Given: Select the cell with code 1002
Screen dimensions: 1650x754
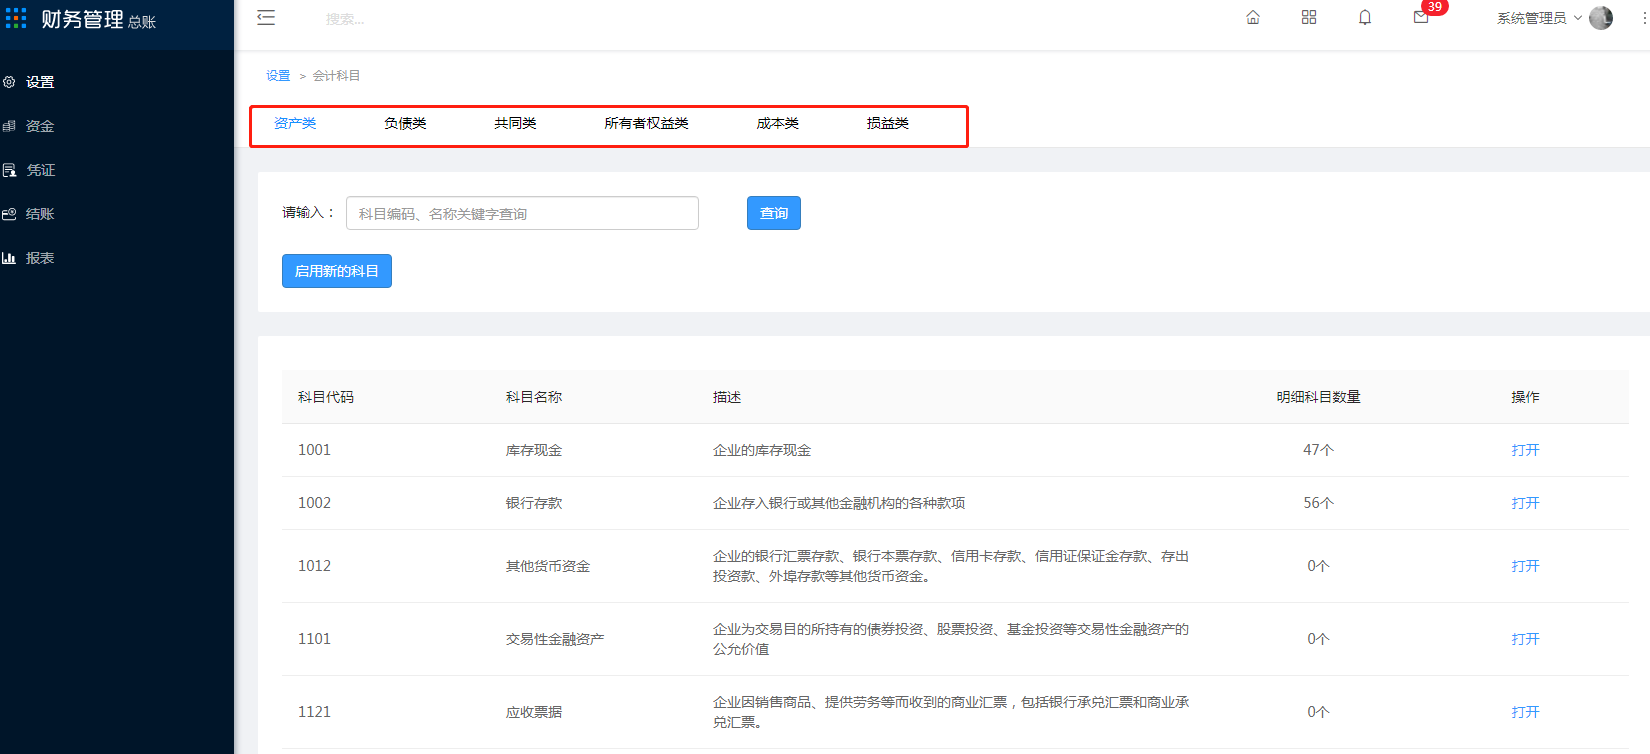Looking at the screenshot, I should [314, 503].
